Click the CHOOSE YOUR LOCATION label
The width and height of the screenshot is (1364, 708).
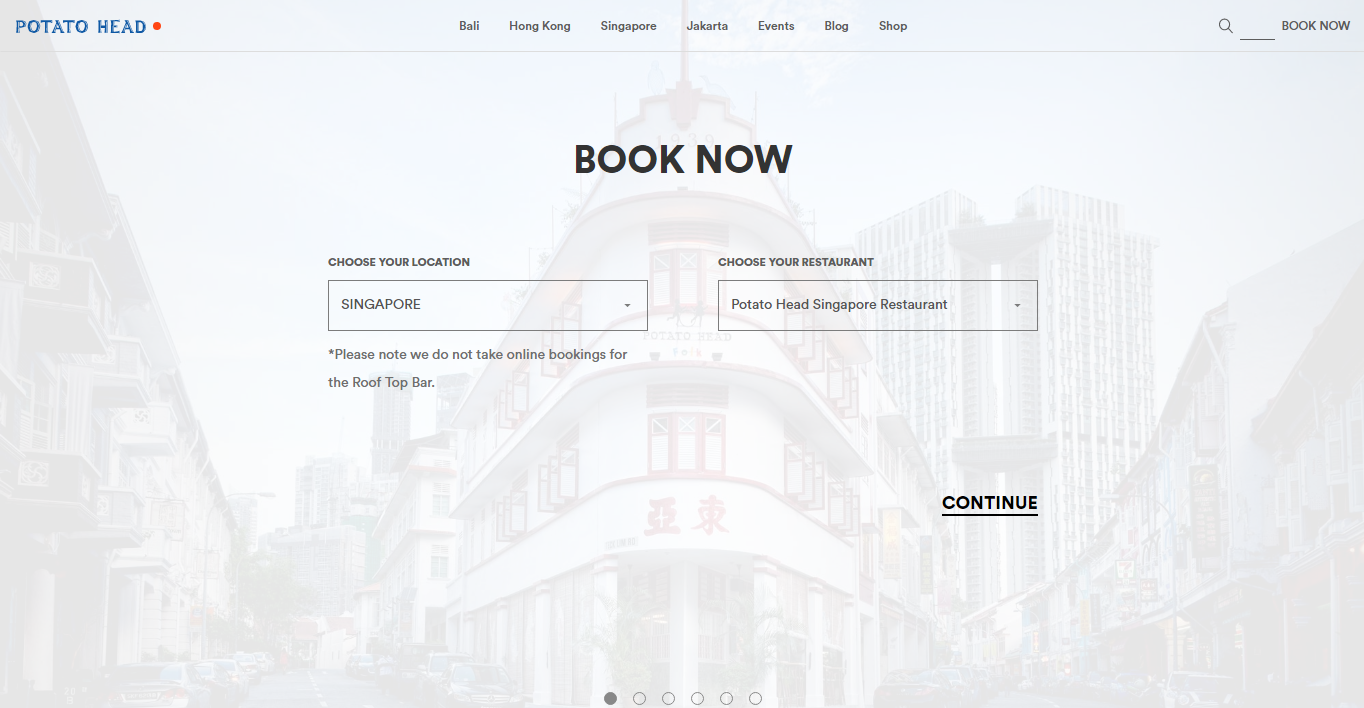click(399, 262)
